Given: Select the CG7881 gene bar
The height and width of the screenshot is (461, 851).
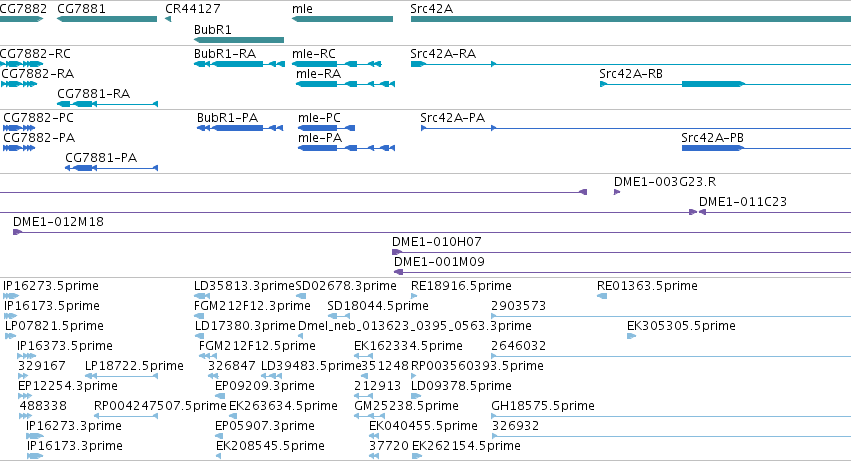Looking at the screenshot, I should tap(107, 19).
